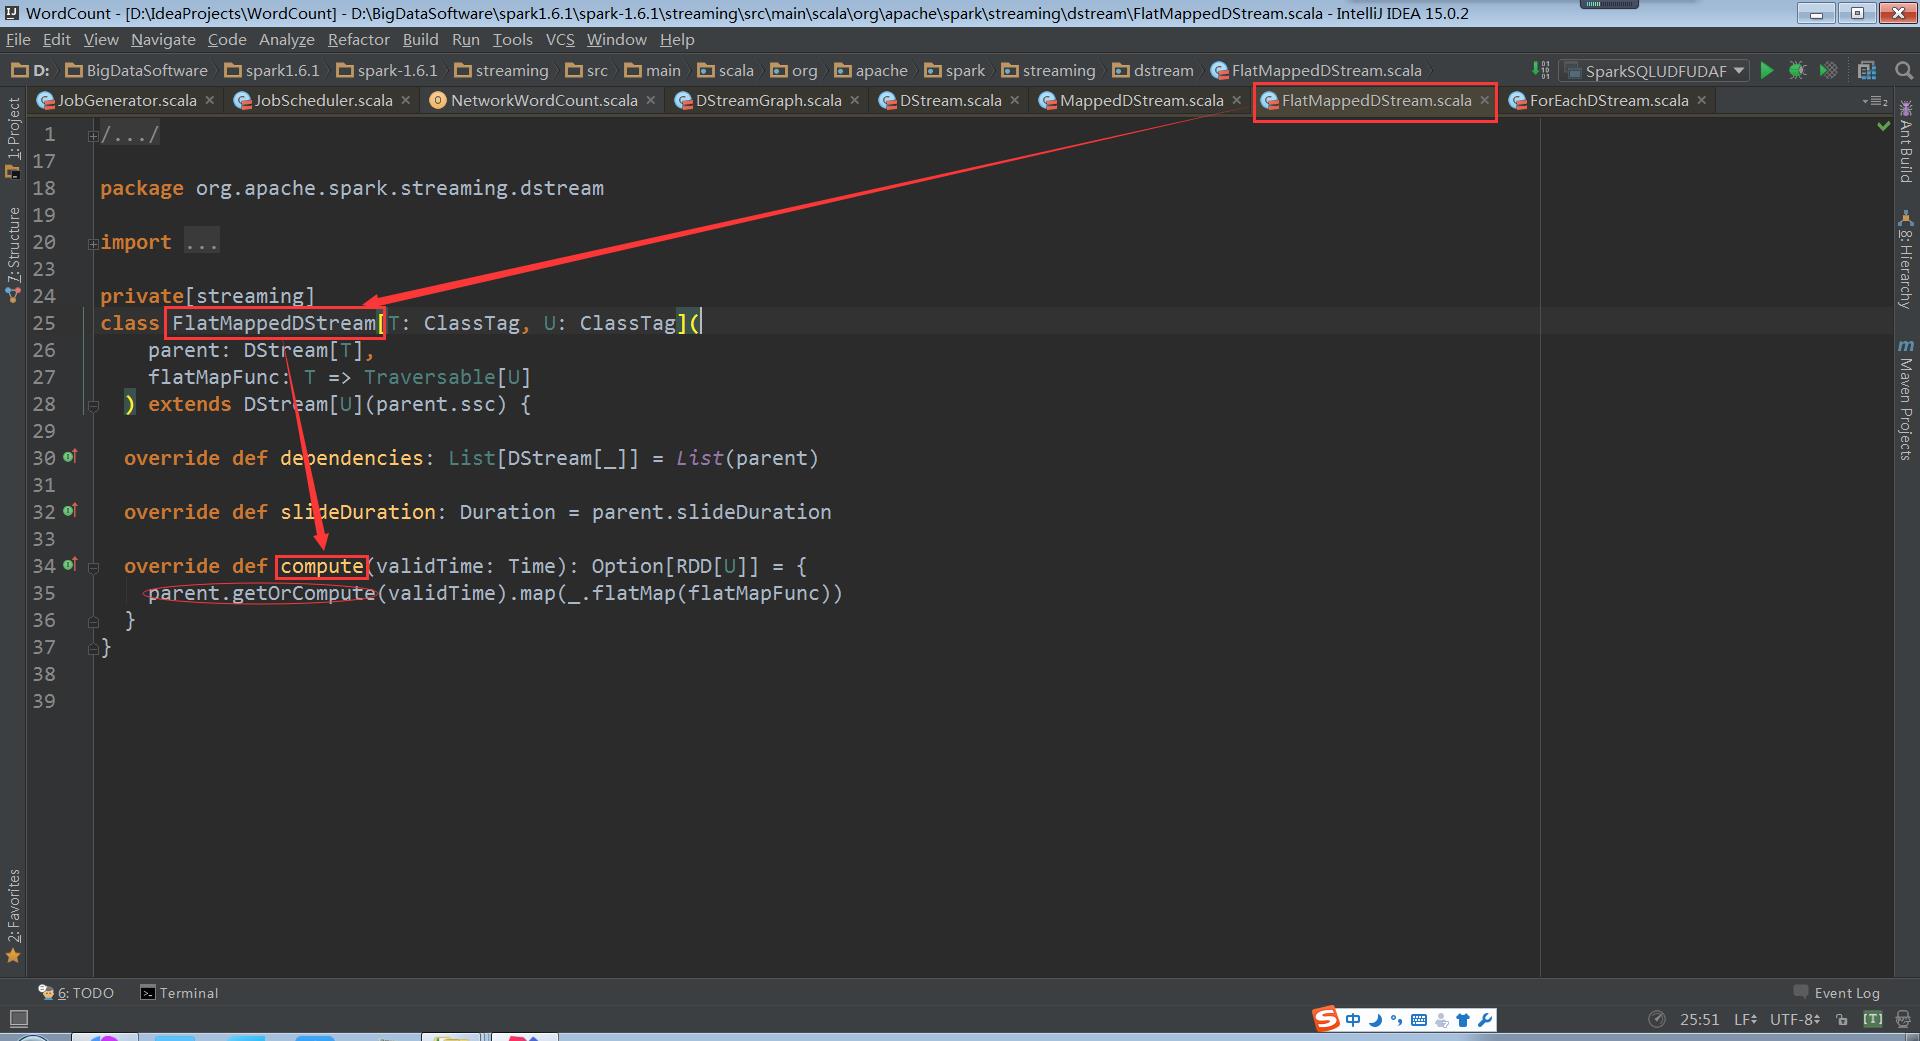Click fold end marker on line 37
Screen dimensions: 1920x1041
coord(93,648)
